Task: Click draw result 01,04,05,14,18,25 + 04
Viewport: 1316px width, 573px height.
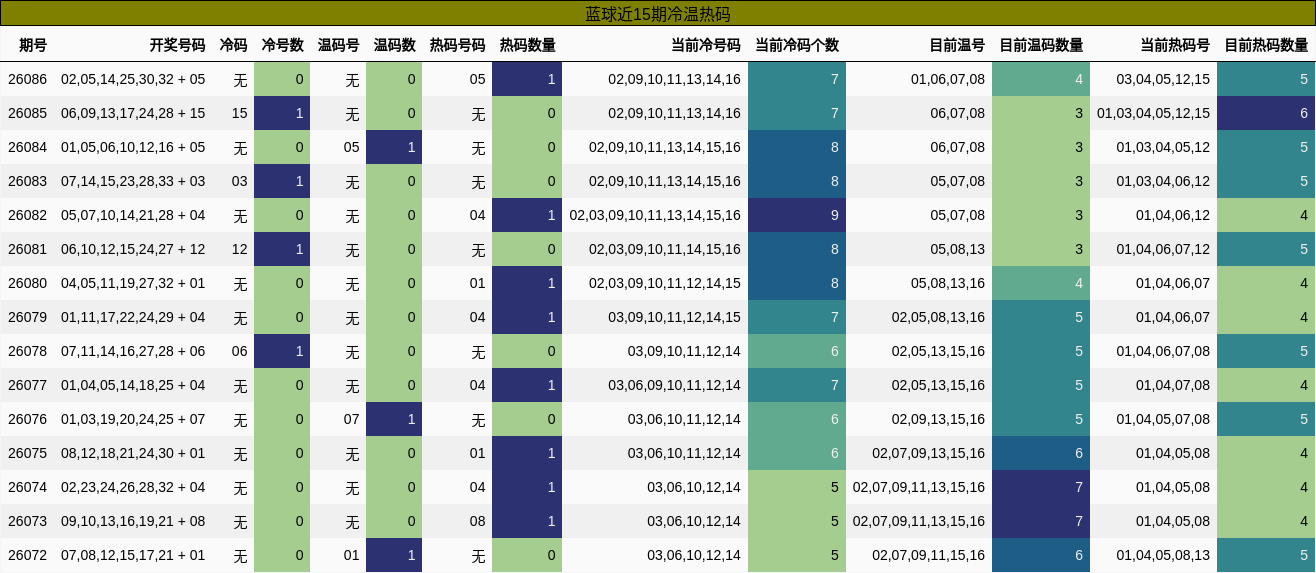Action: pos(133,385)
